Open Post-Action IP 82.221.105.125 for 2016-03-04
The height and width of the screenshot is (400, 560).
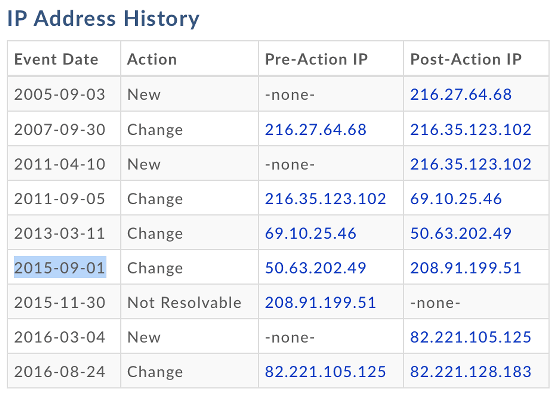471,337
